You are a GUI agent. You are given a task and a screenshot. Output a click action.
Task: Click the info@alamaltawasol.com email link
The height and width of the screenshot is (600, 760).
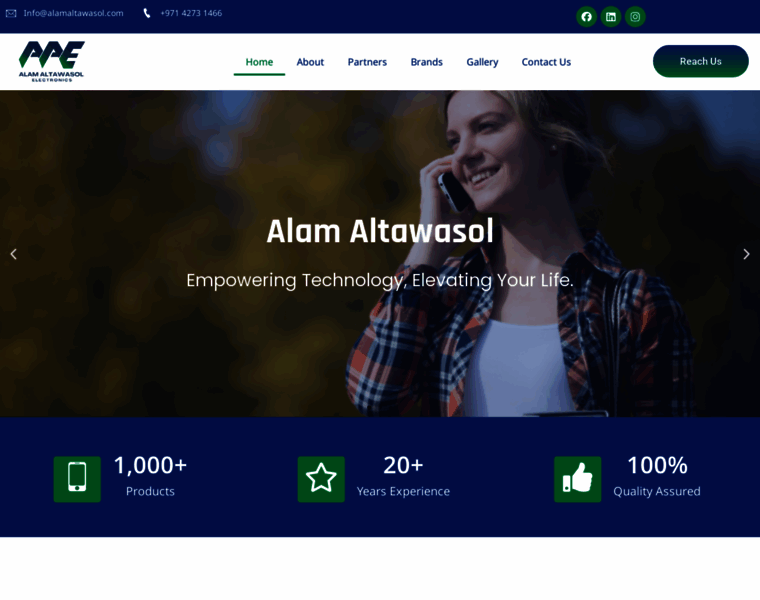click(x=74, y=13)
